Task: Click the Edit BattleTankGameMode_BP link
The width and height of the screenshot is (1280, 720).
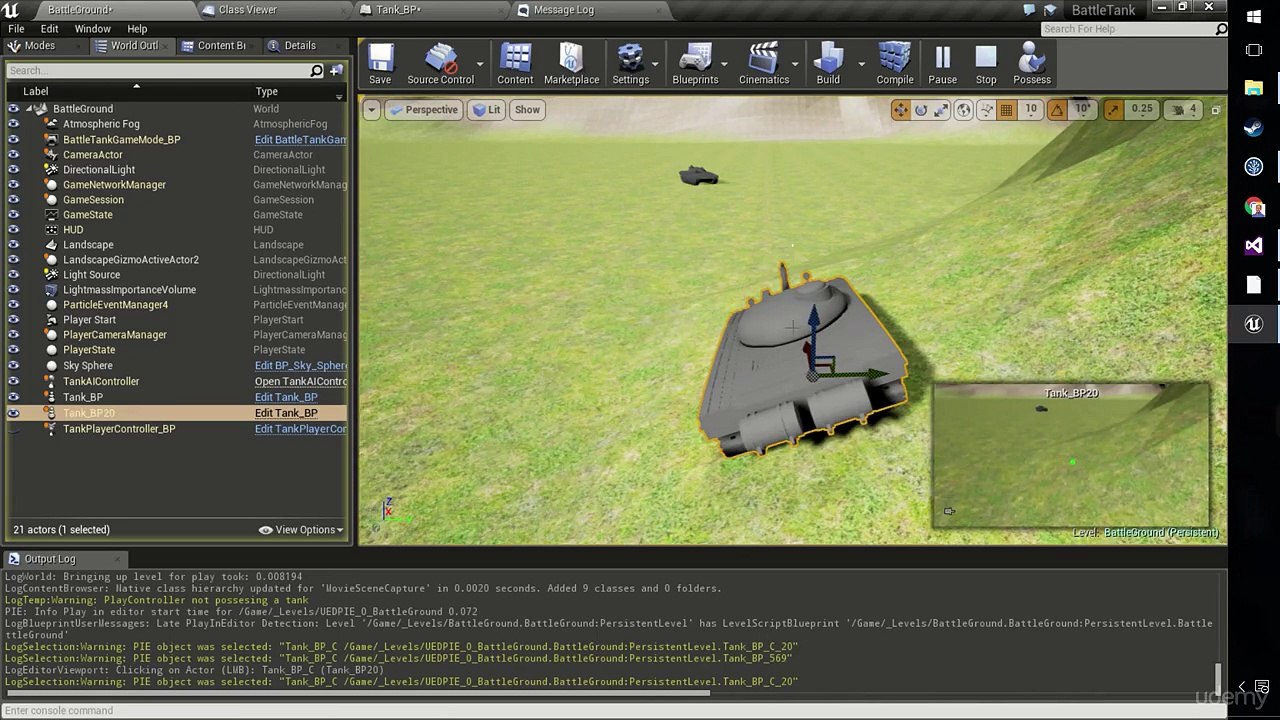Action: (x=300, y=140)
